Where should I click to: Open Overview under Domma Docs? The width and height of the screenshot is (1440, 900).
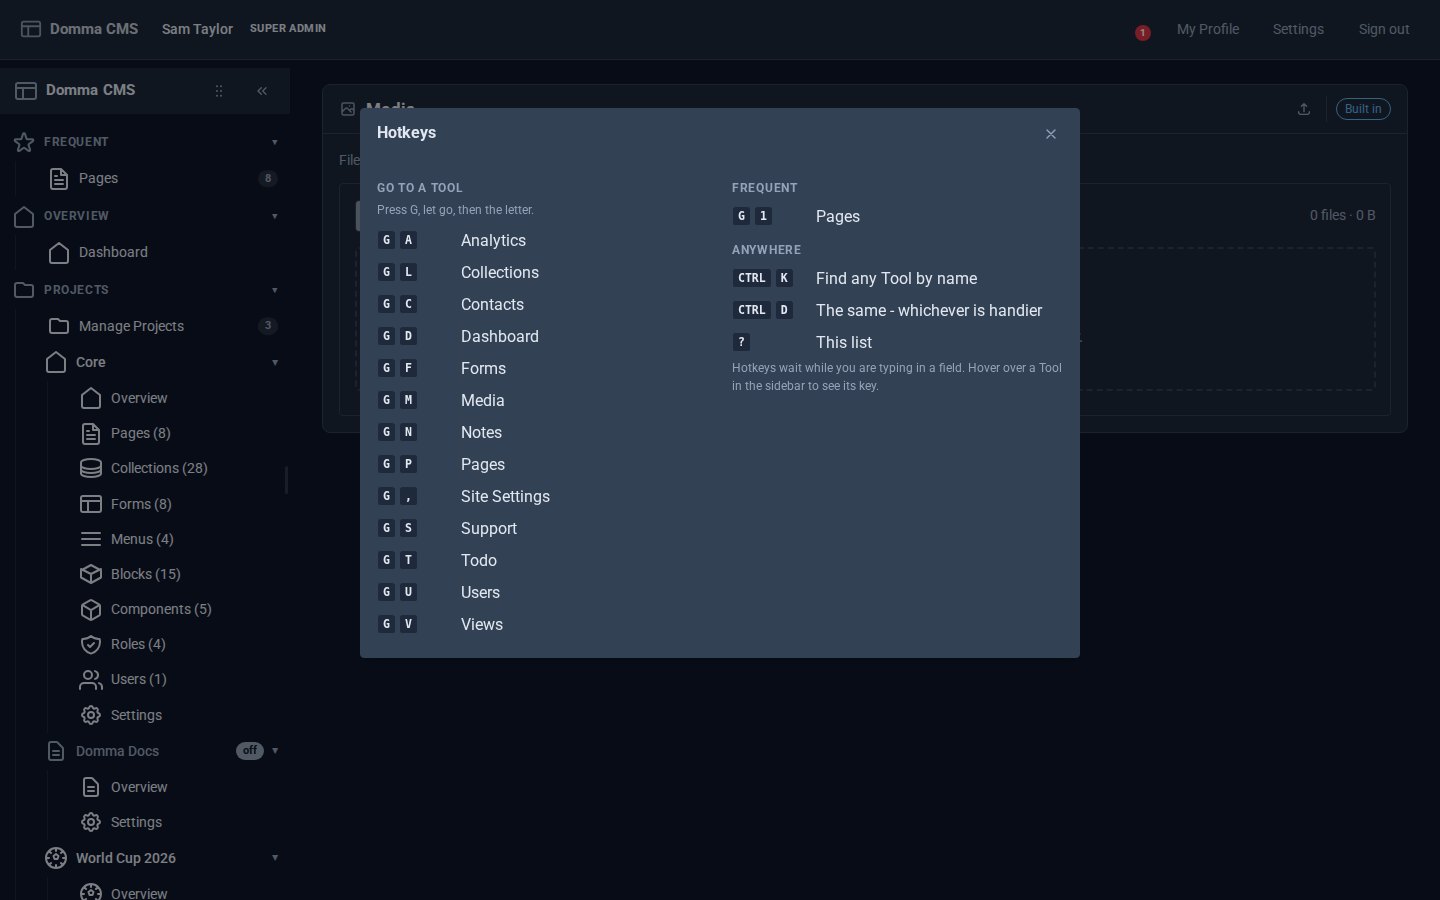point(139,787)
